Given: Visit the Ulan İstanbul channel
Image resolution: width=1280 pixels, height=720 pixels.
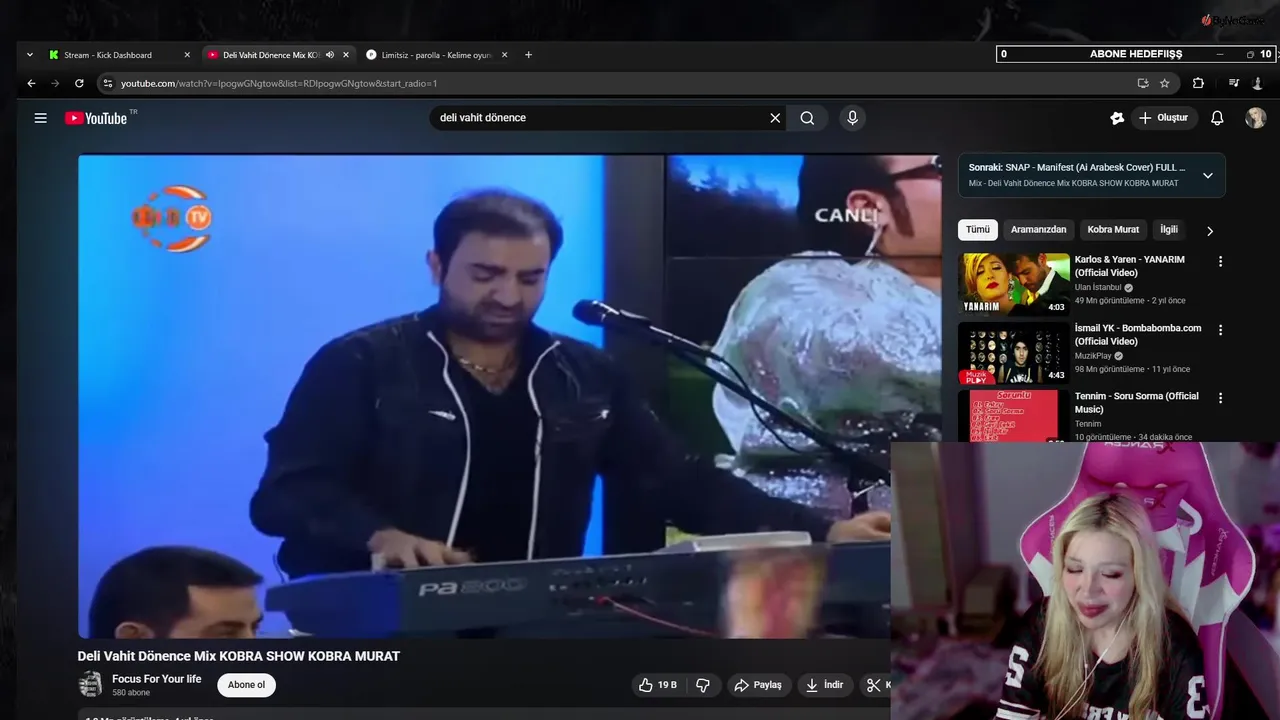Looking at the screenshot, I should point(1098,287).
